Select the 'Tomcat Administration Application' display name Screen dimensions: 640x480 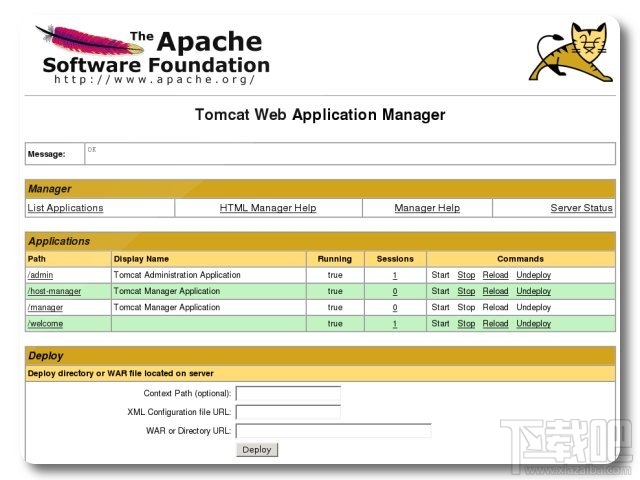click(x=177, y=275)
